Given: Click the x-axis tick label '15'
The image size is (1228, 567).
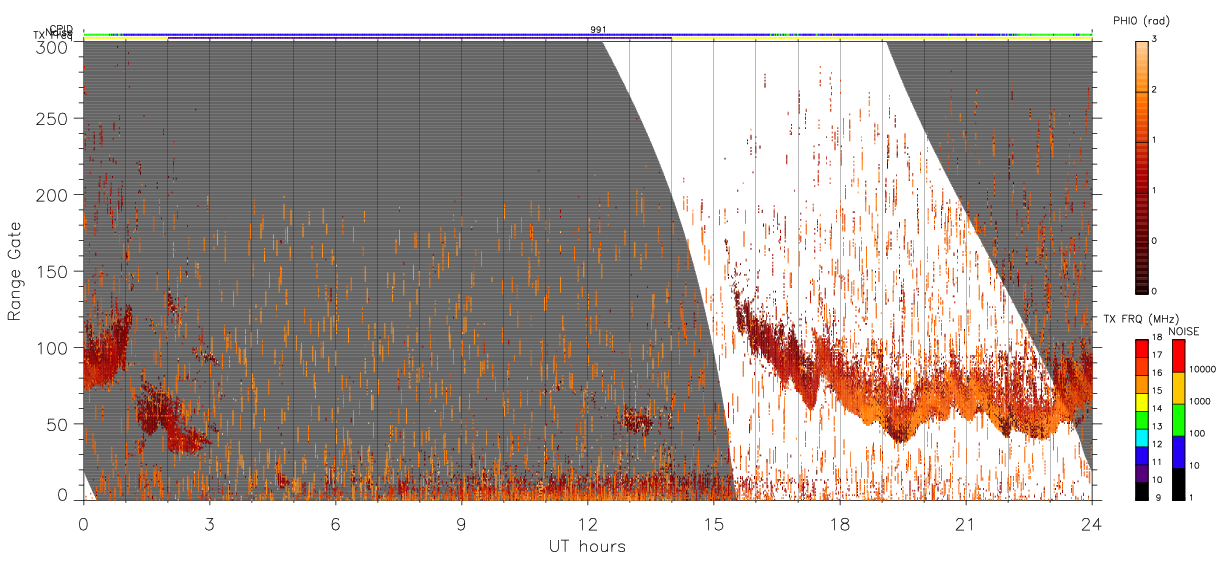Looking at the screenshot, I should point(713,523).
